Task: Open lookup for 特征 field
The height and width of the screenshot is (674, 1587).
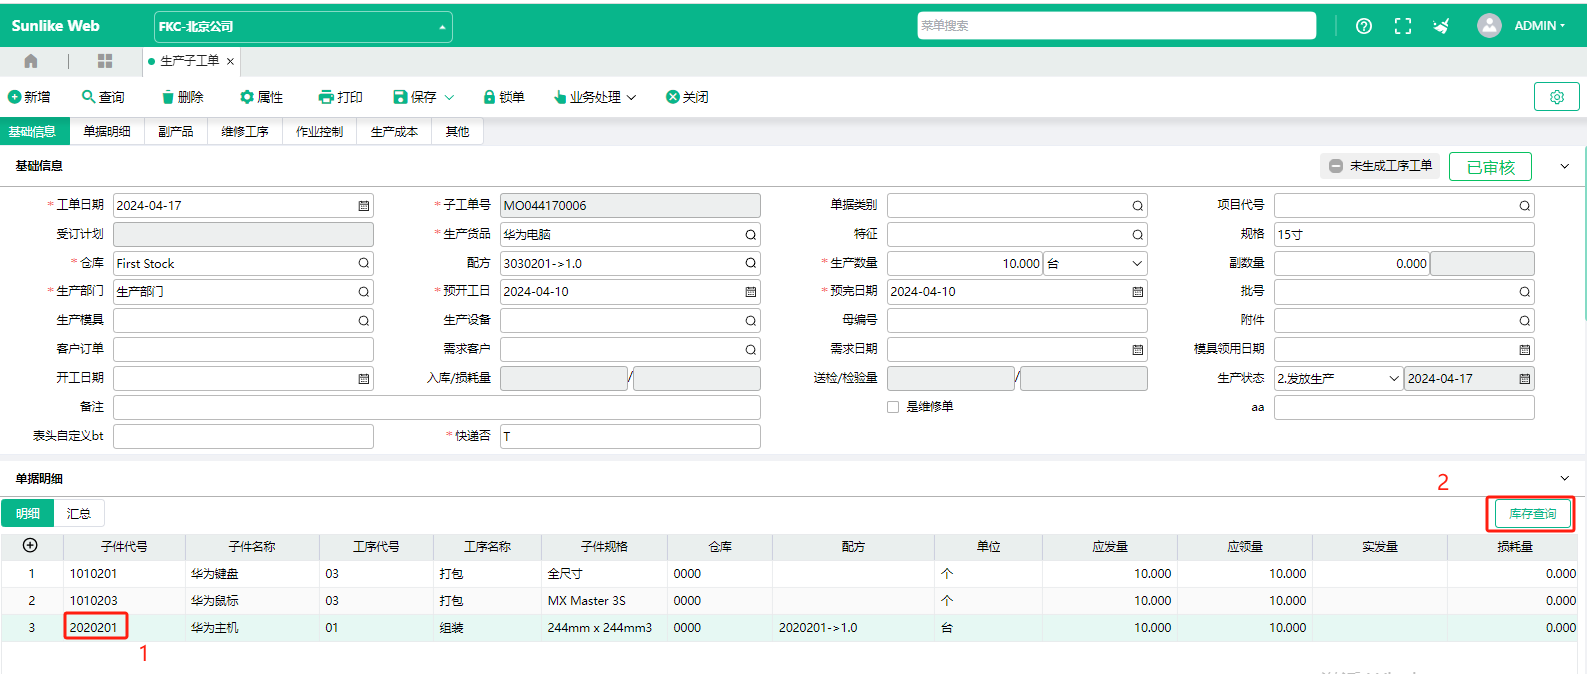Action: (1137, 235)
